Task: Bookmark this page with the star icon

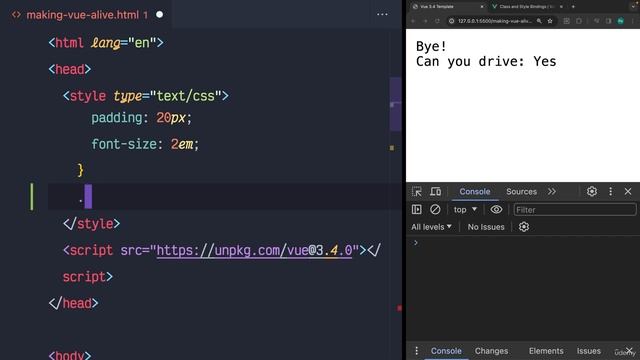Action: click(550, 21)
